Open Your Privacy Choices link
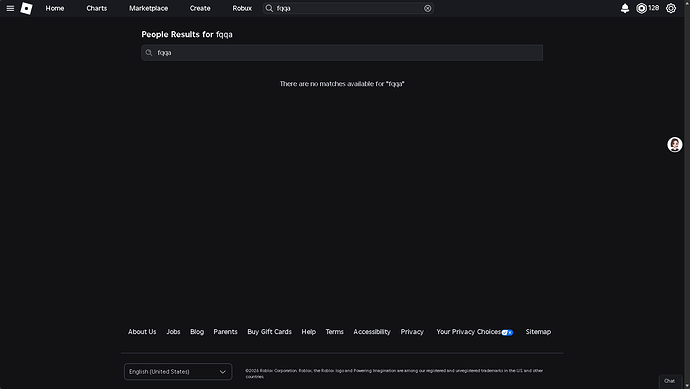The width and height of the screenshot is (690, 389). click(469, 332)
